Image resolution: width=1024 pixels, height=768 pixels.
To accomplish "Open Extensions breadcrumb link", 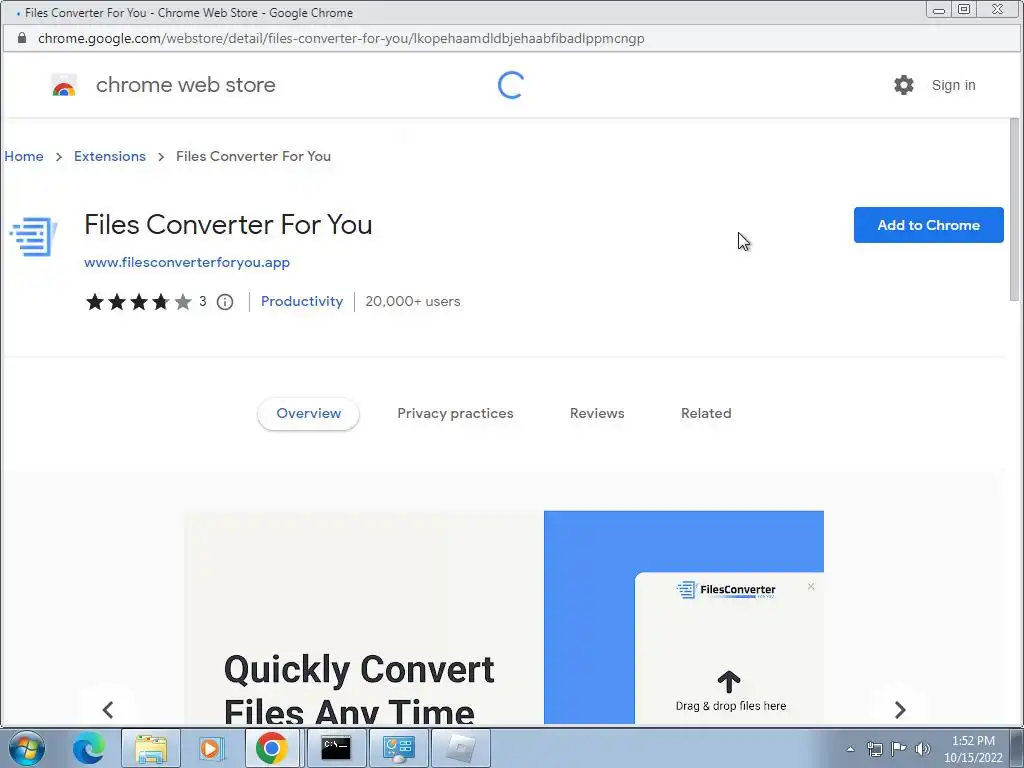I will point(110,156).
